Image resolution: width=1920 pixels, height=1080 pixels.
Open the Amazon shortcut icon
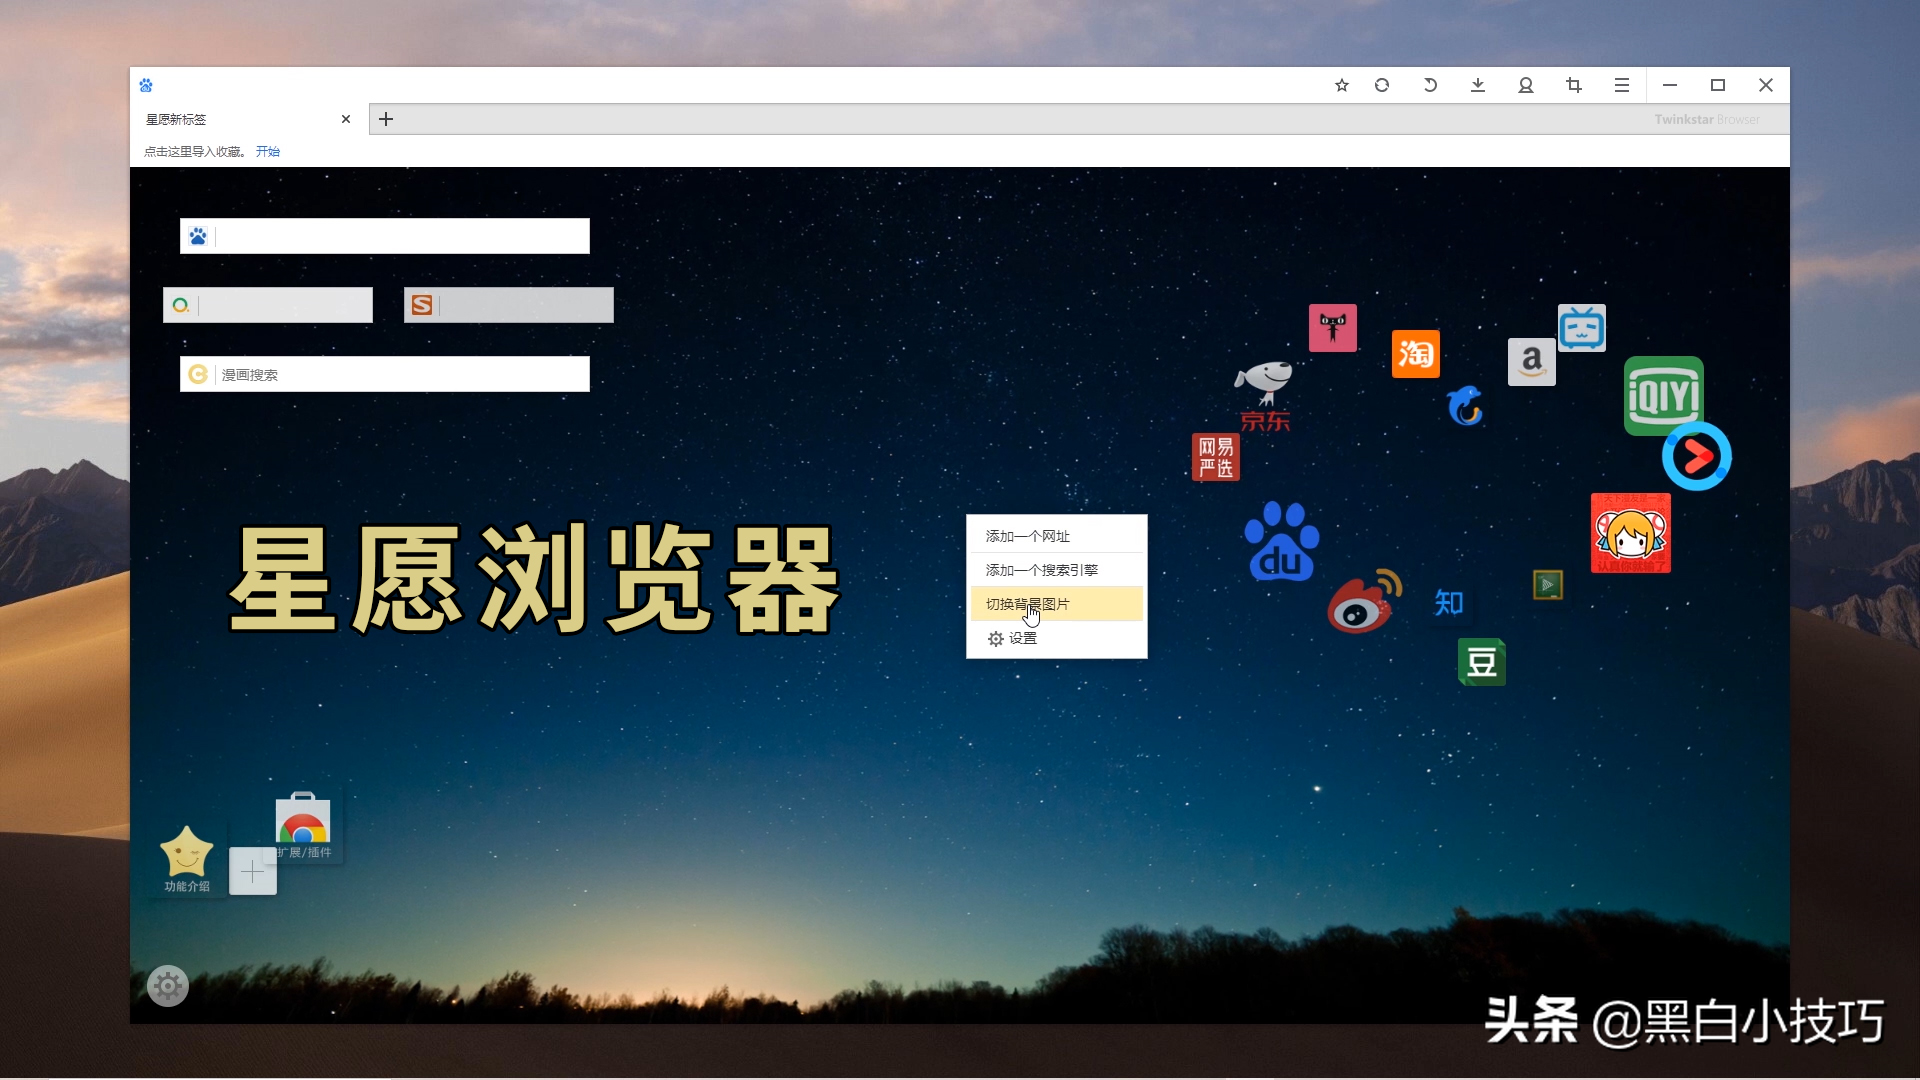[x=1531, y=362]
